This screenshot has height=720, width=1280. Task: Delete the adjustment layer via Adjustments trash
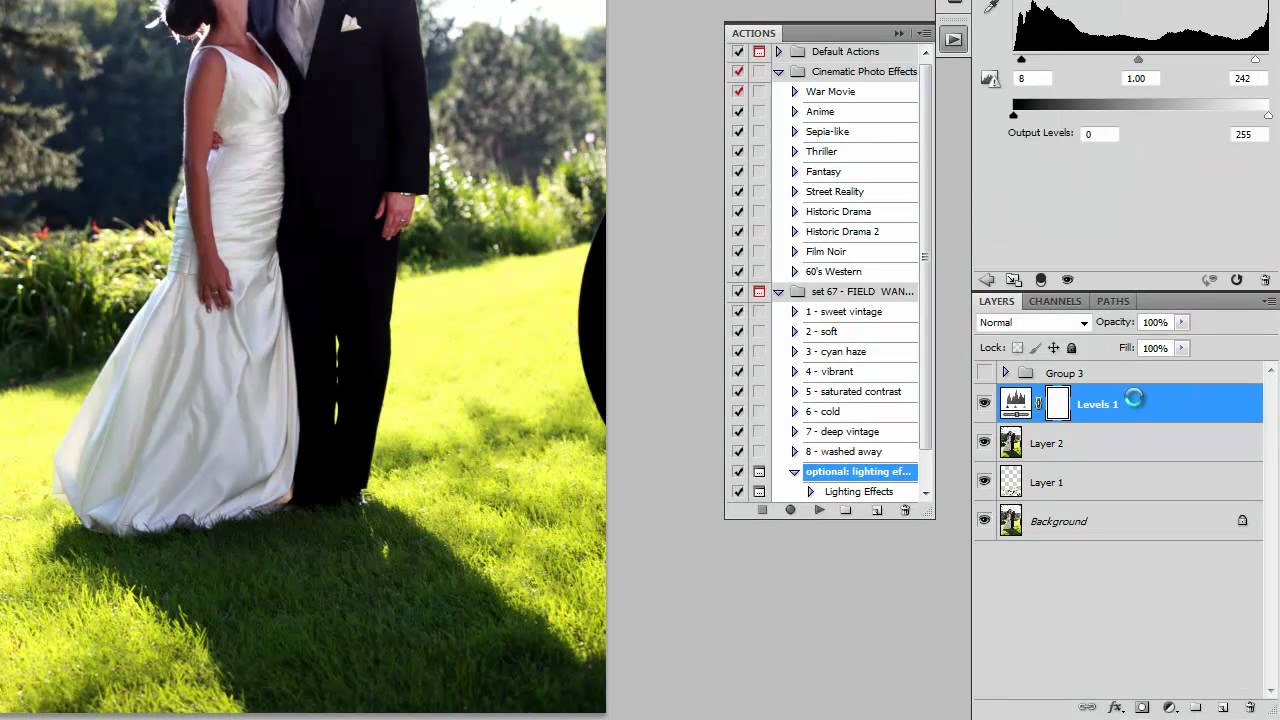click(1265, 280)
